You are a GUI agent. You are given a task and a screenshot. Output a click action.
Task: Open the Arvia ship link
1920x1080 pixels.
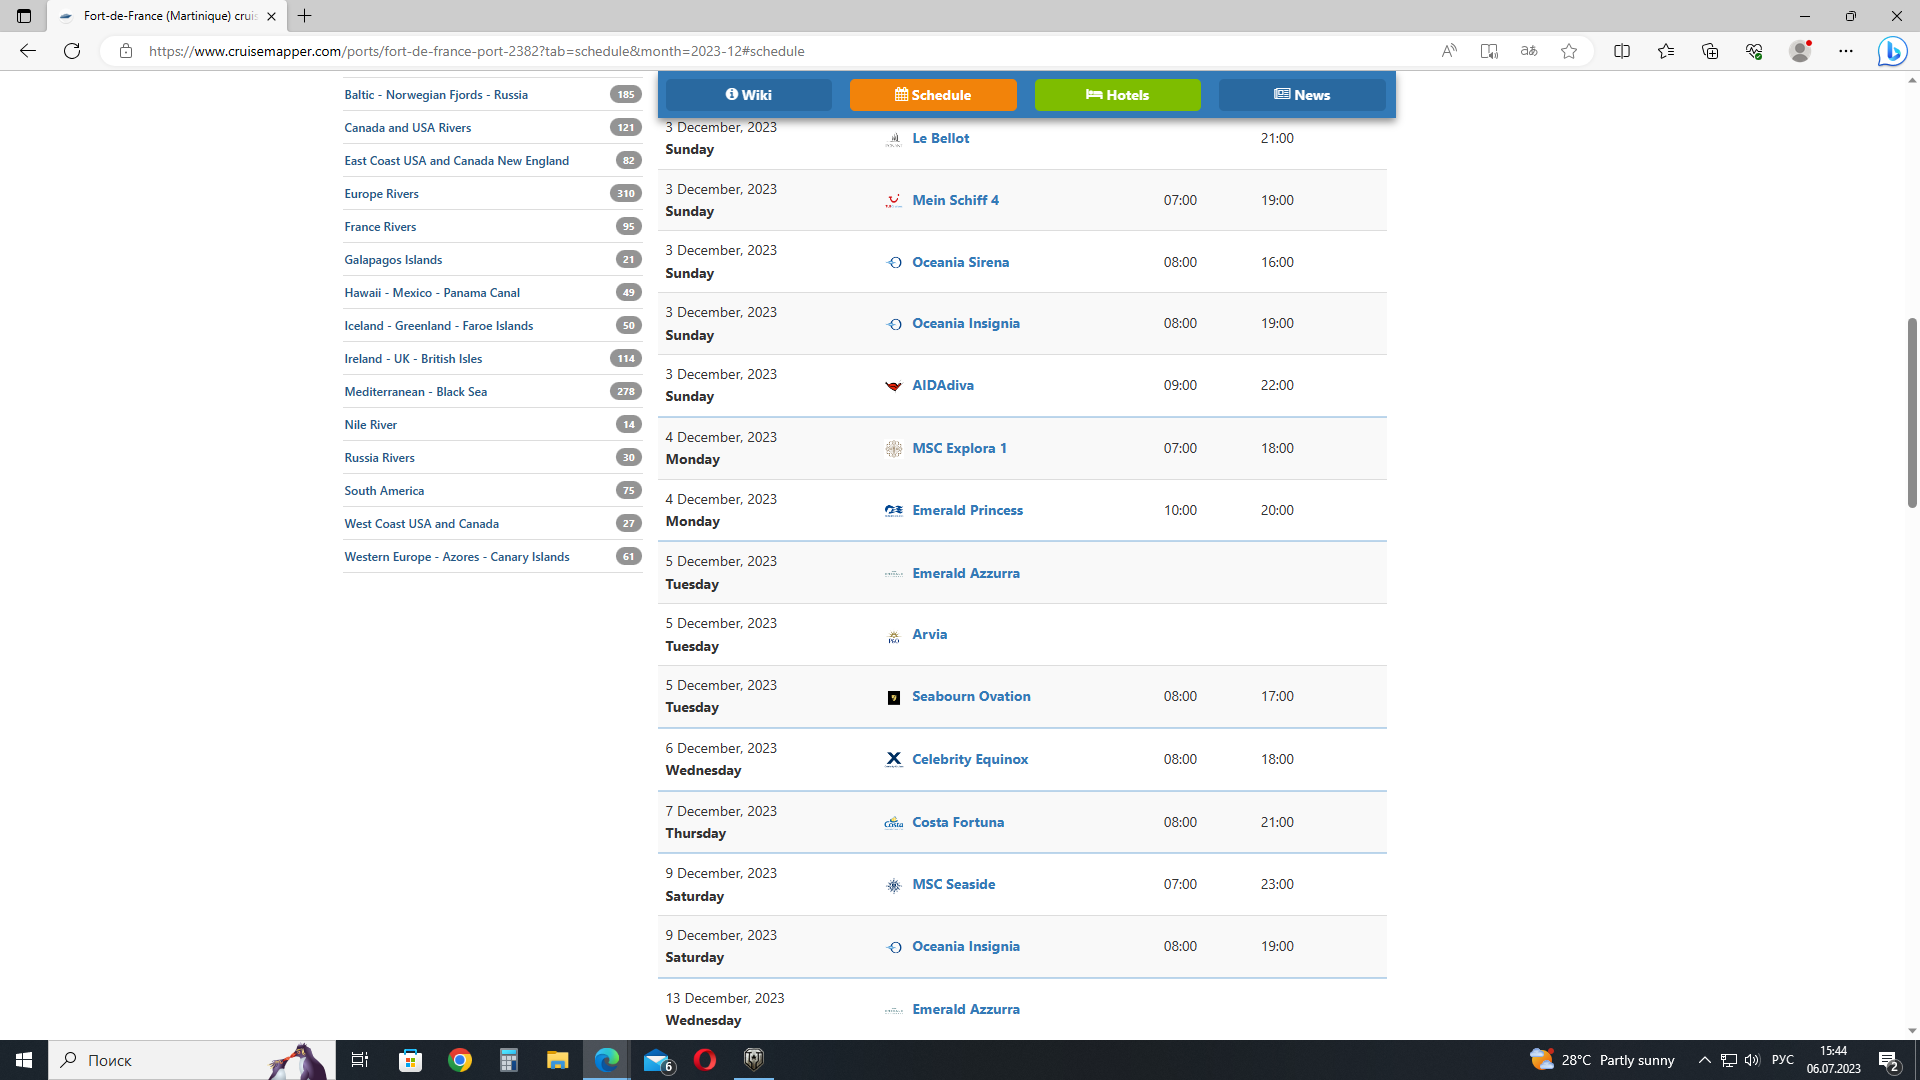click(929, 634)
